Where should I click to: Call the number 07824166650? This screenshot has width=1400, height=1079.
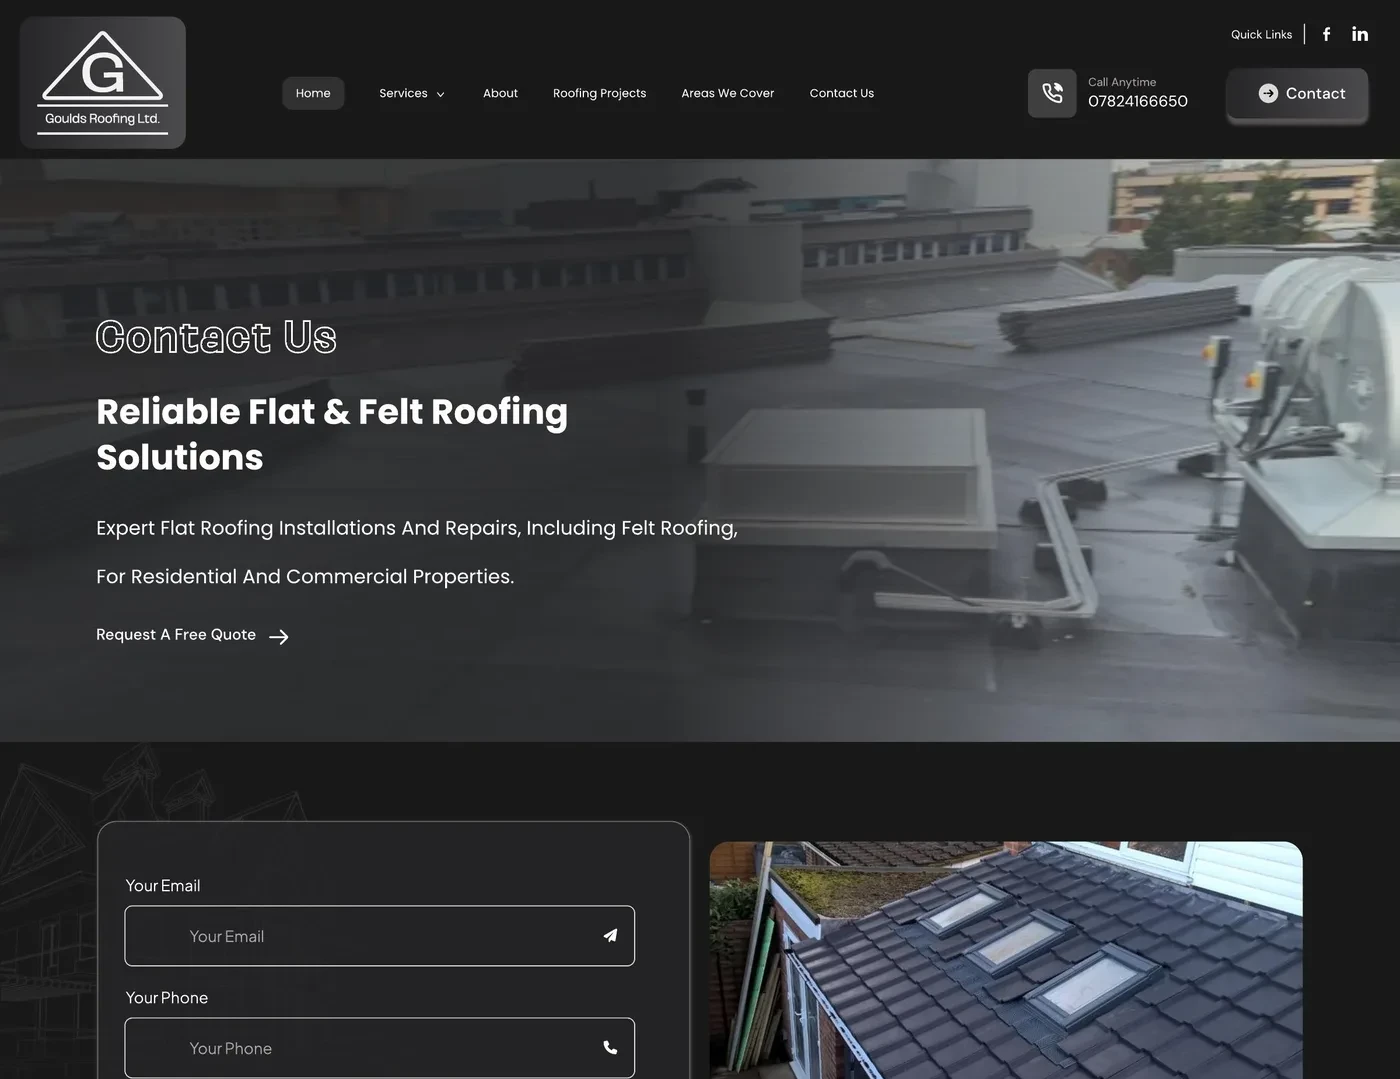pyautogui.click(x=1138, y=101)
